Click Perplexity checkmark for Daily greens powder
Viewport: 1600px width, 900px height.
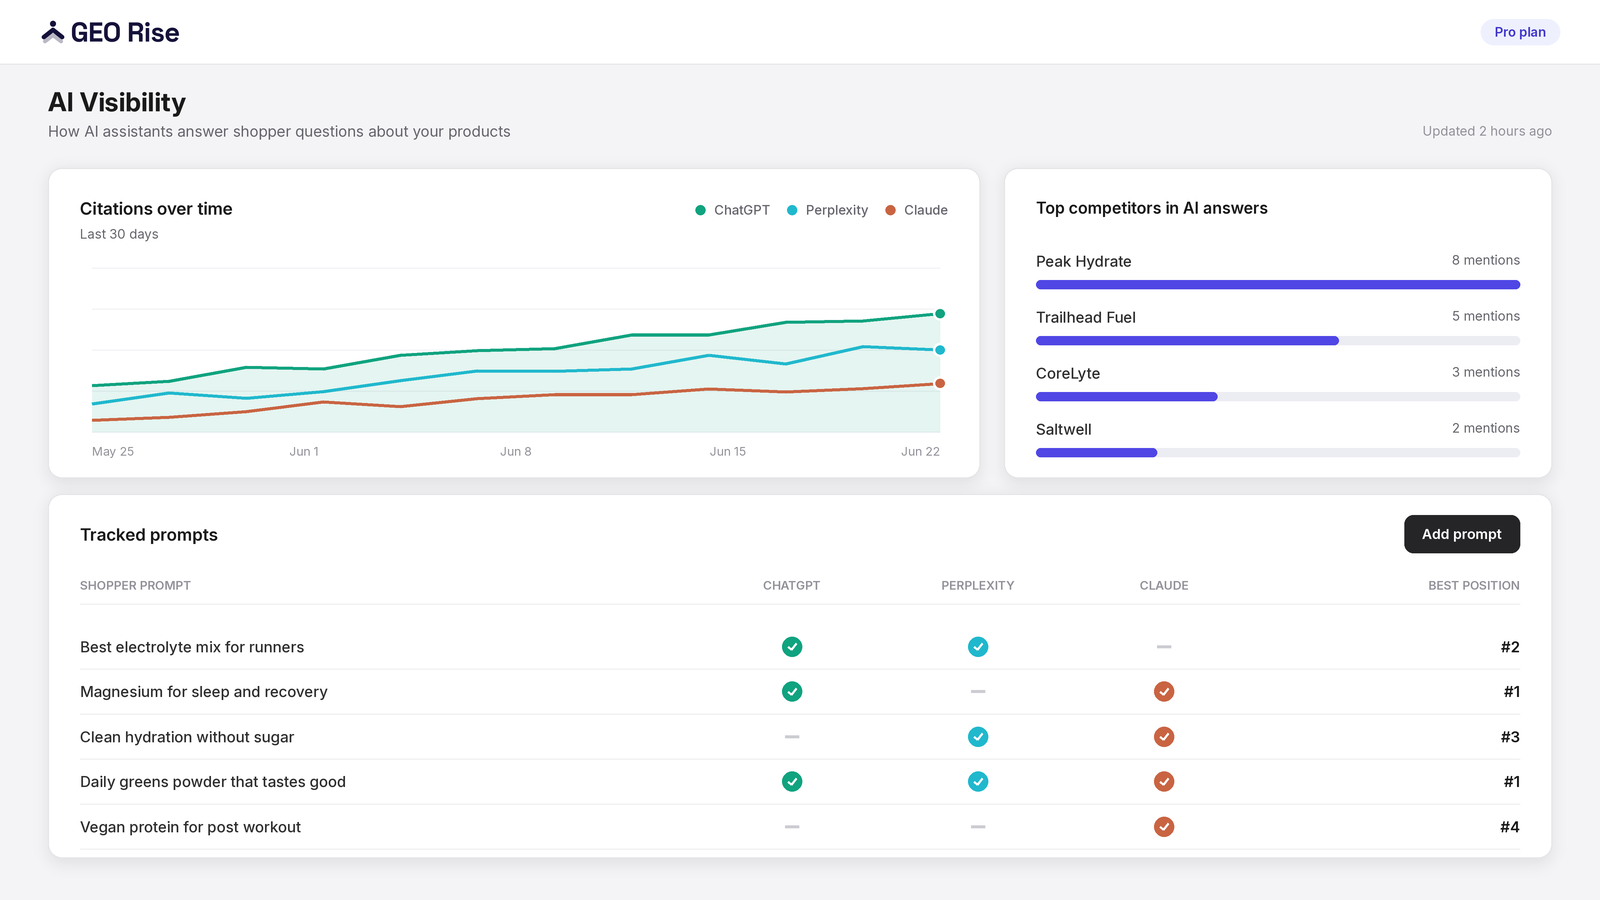pos(978,782)
